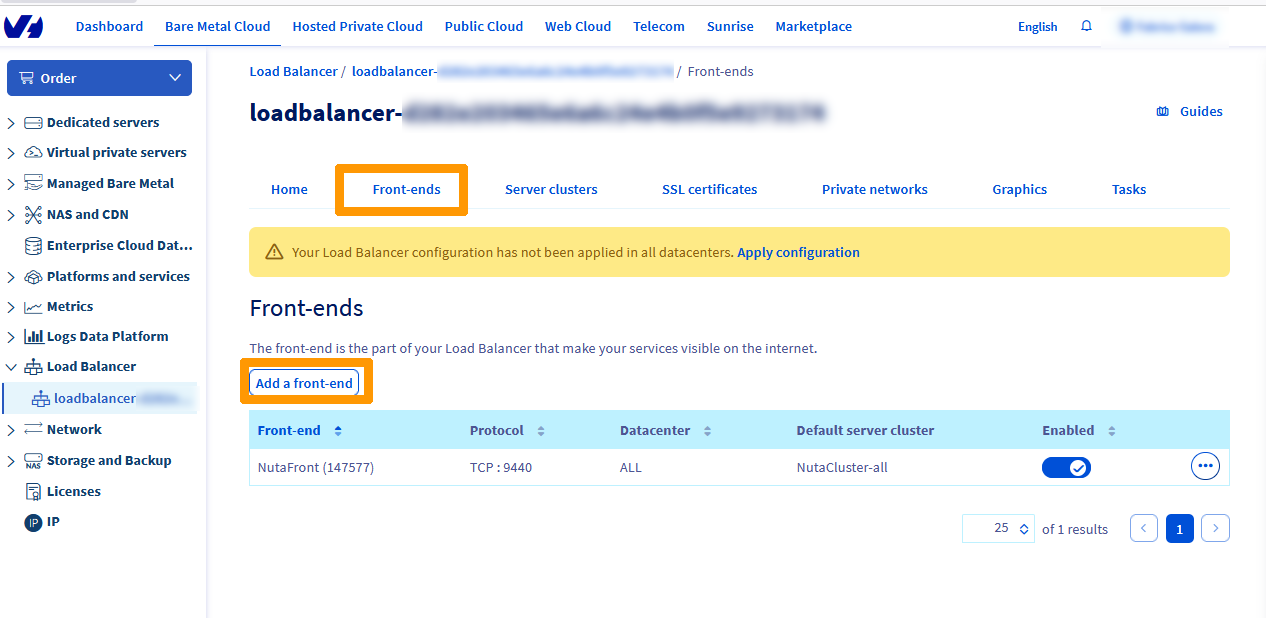Open the notifications bell
1266x618 pixels.
pos(1086,26)
